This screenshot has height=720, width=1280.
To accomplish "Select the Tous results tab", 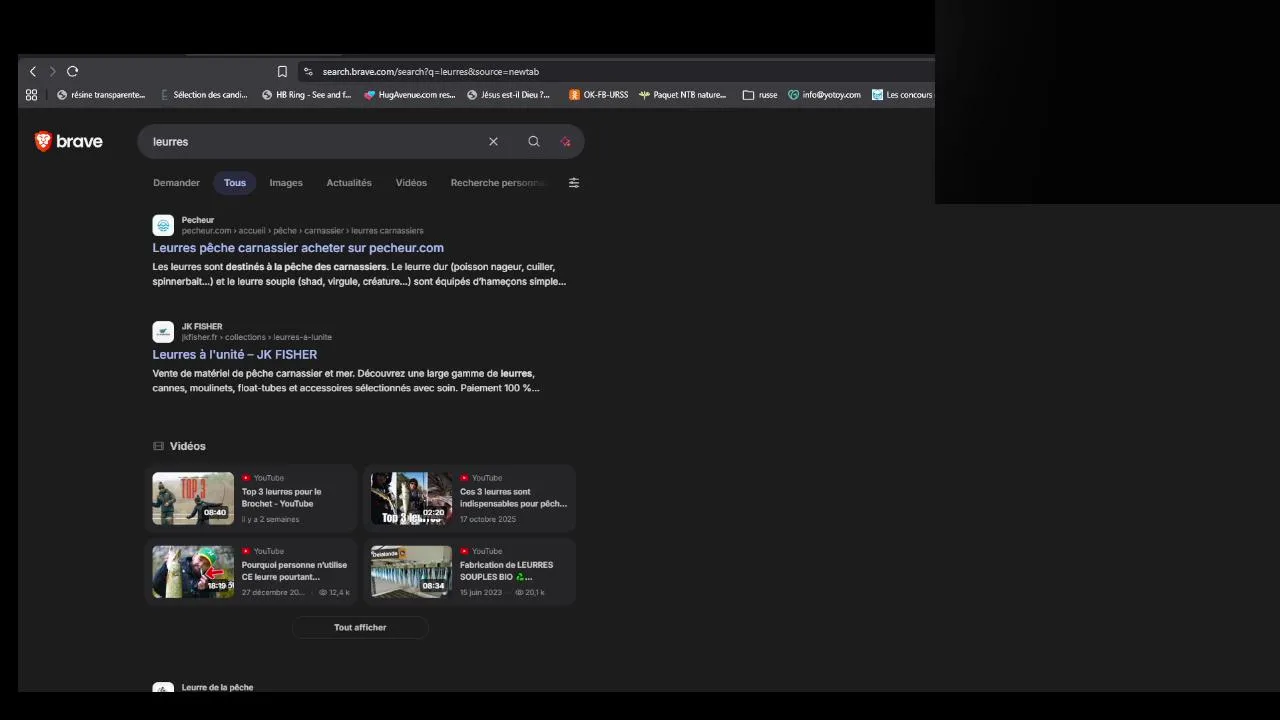I will coord(235,183).
